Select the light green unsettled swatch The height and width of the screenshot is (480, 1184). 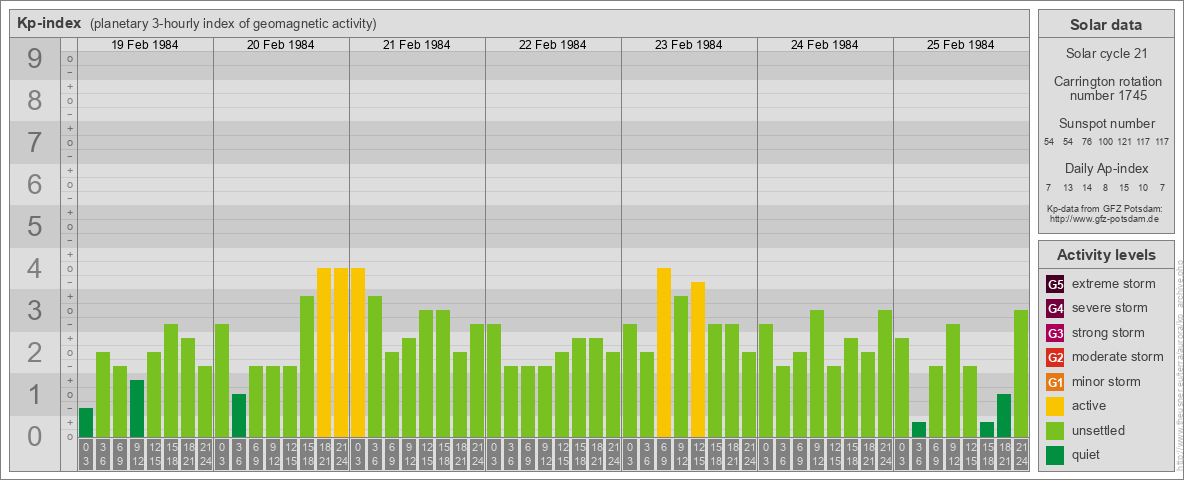1055,430
